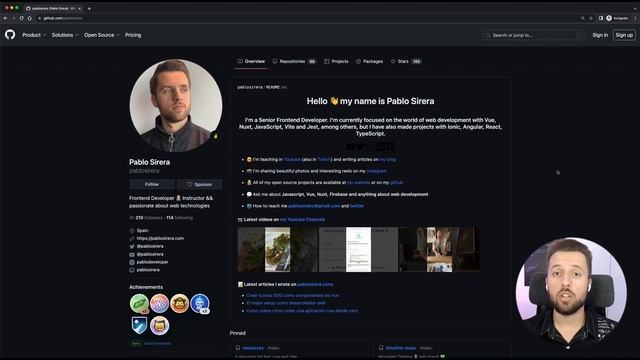Open the YouTube @pablosirera sidebar link

click(150, 254)
